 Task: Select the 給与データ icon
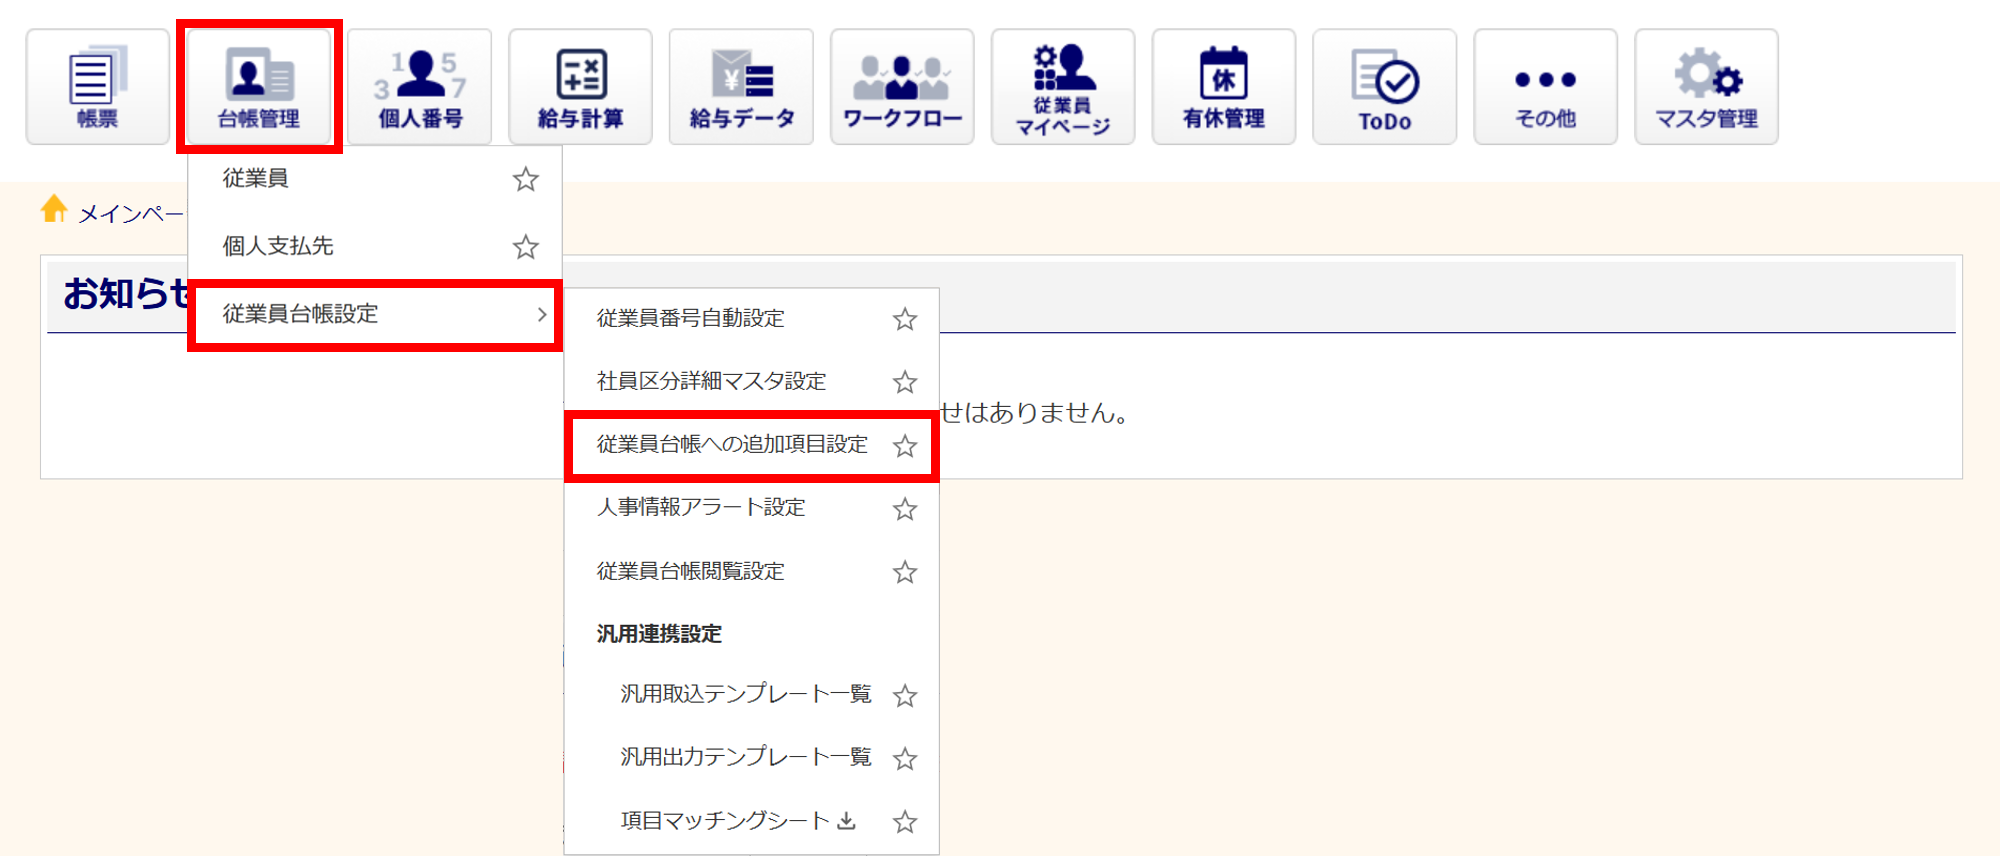(741, 87)
